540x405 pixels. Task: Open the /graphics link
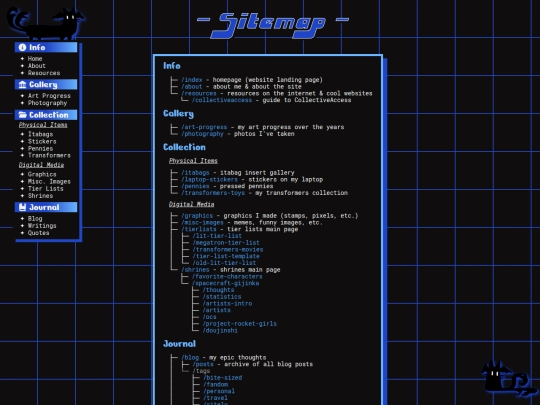click(197, 216)
